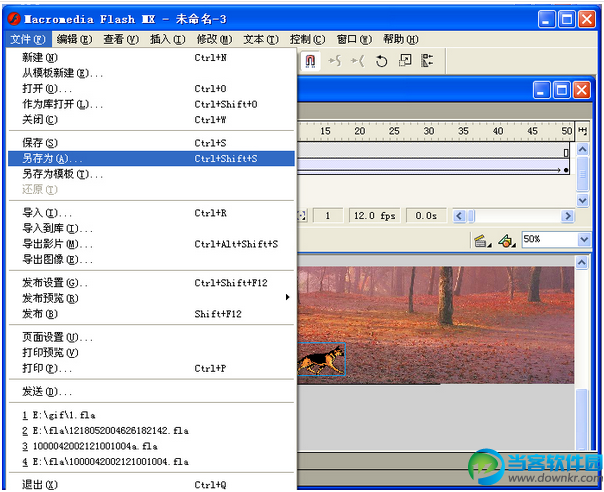Click the timeline horizontal scrollbar thumb
This screenshot has height=492, width=604.
(471, 216)
